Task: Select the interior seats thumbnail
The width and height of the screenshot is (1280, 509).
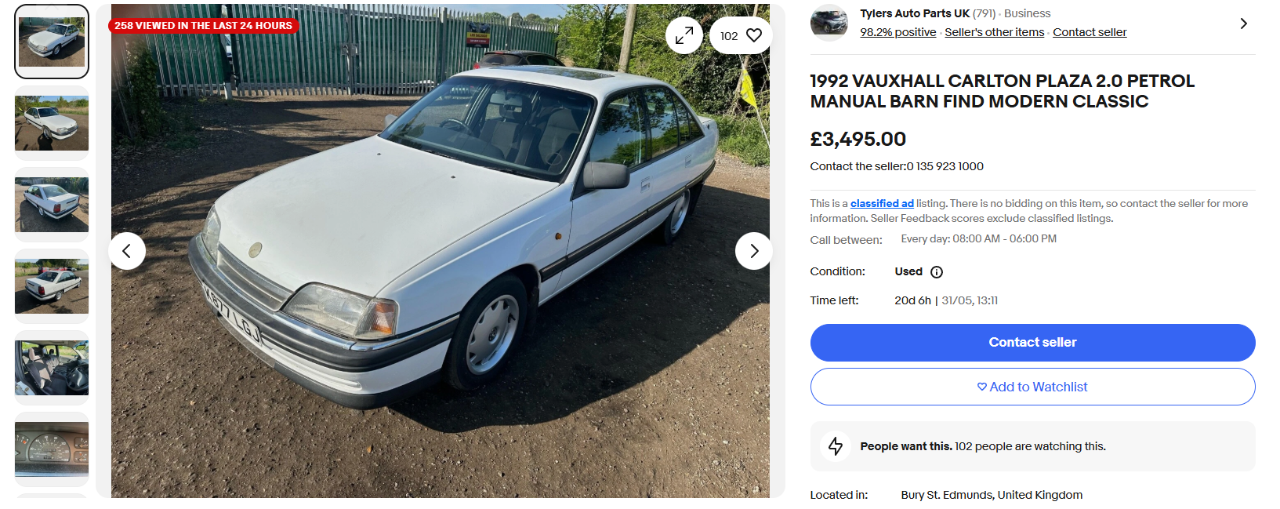Action: click(x=52, y=367)
